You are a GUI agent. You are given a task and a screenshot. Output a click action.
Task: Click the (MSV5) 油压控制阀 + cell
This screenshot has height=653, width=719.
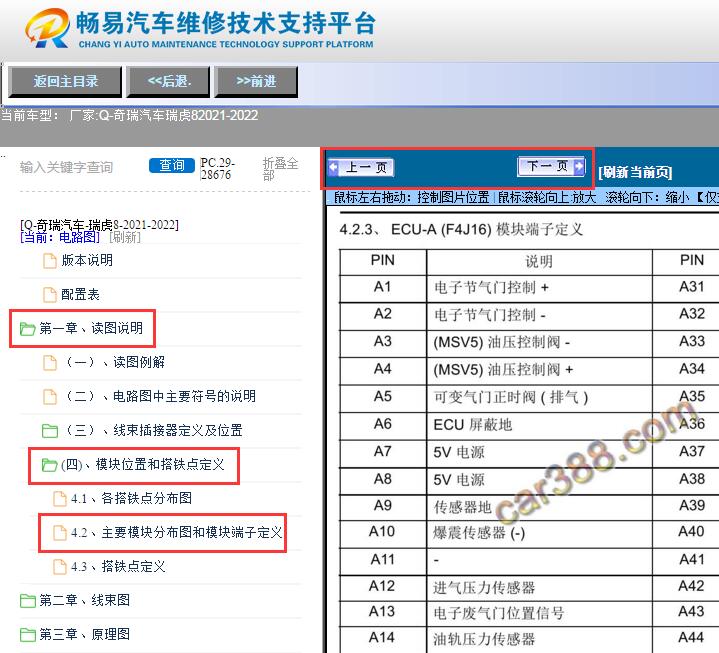[x=539, y=370]
